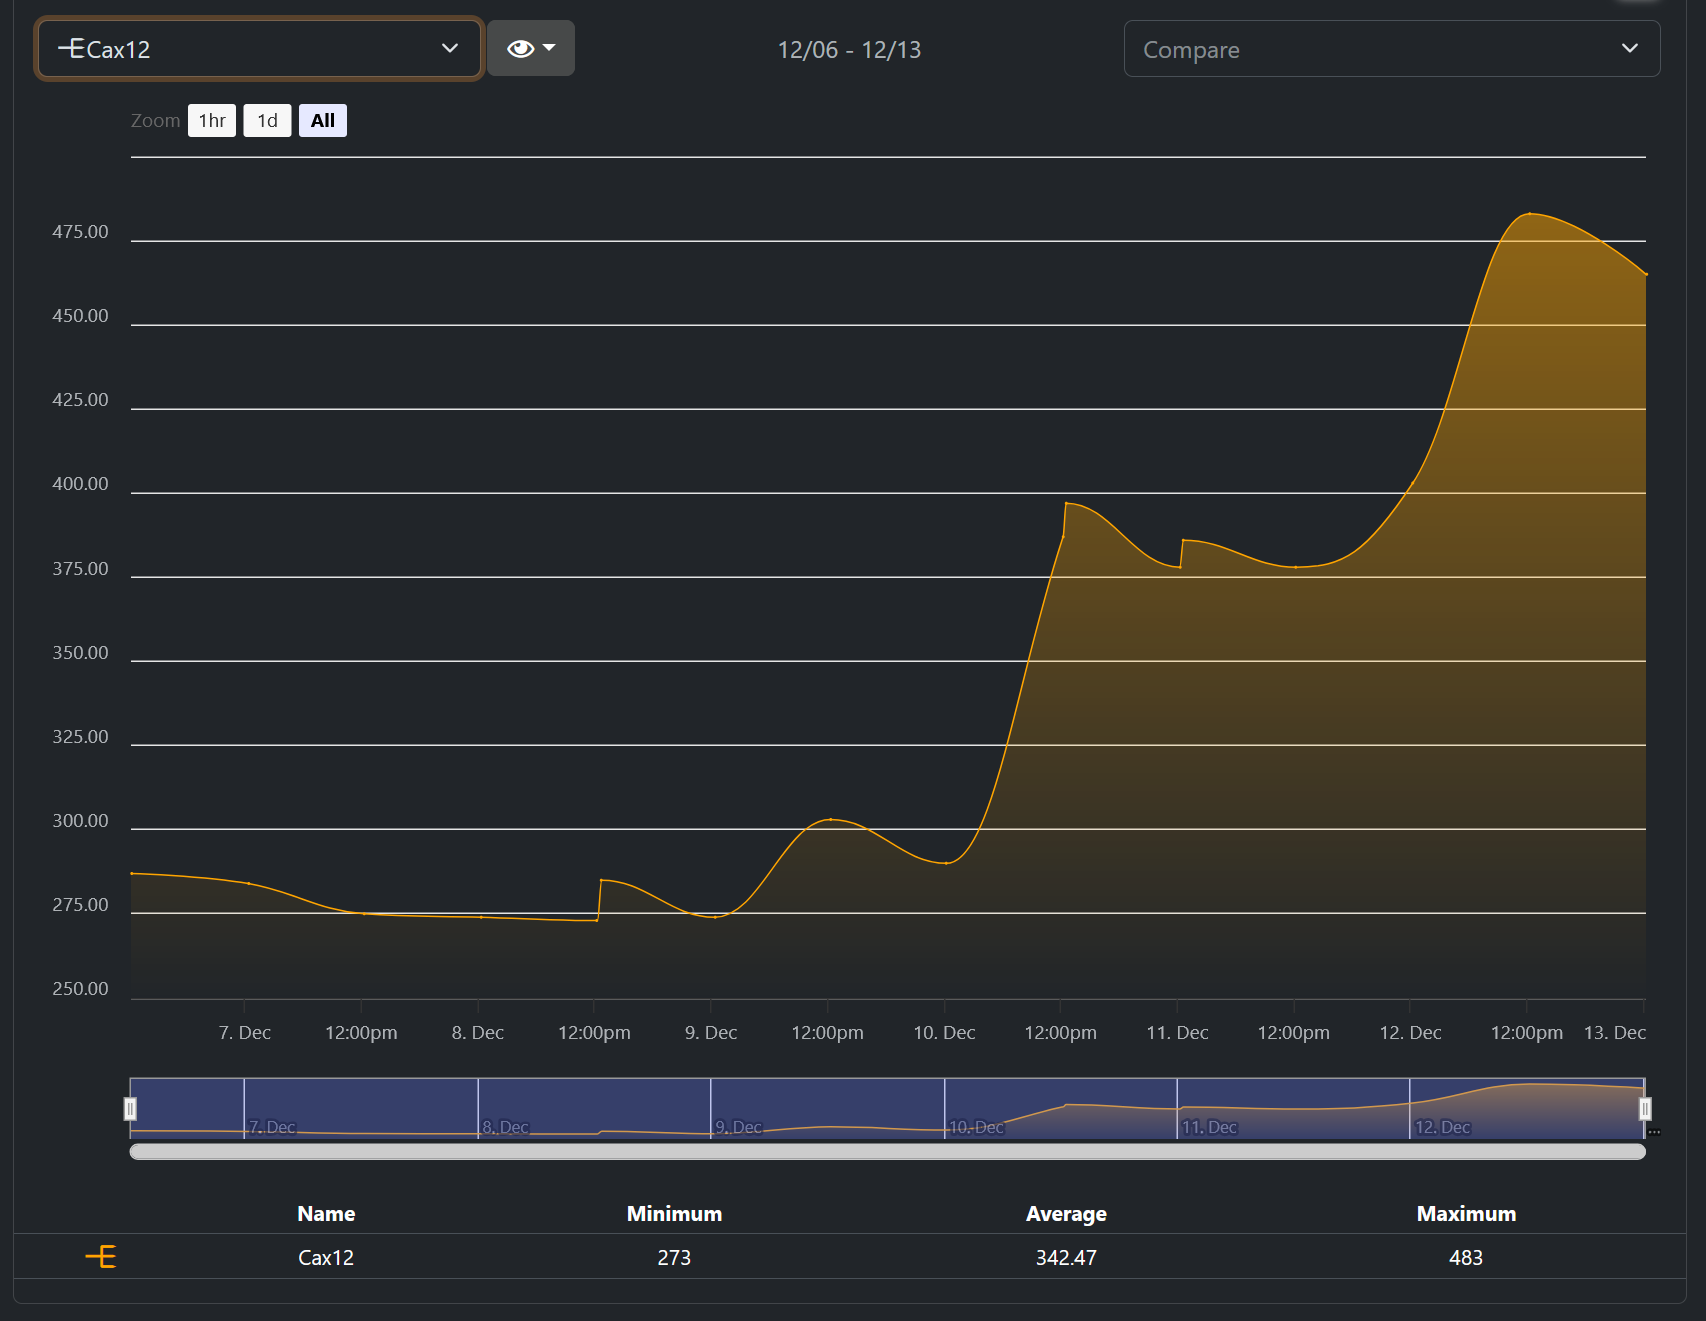The height and width of the screenshot is (1321, 1706).
Task: Click the Average column header
Action: [x=1066, y=1214]
